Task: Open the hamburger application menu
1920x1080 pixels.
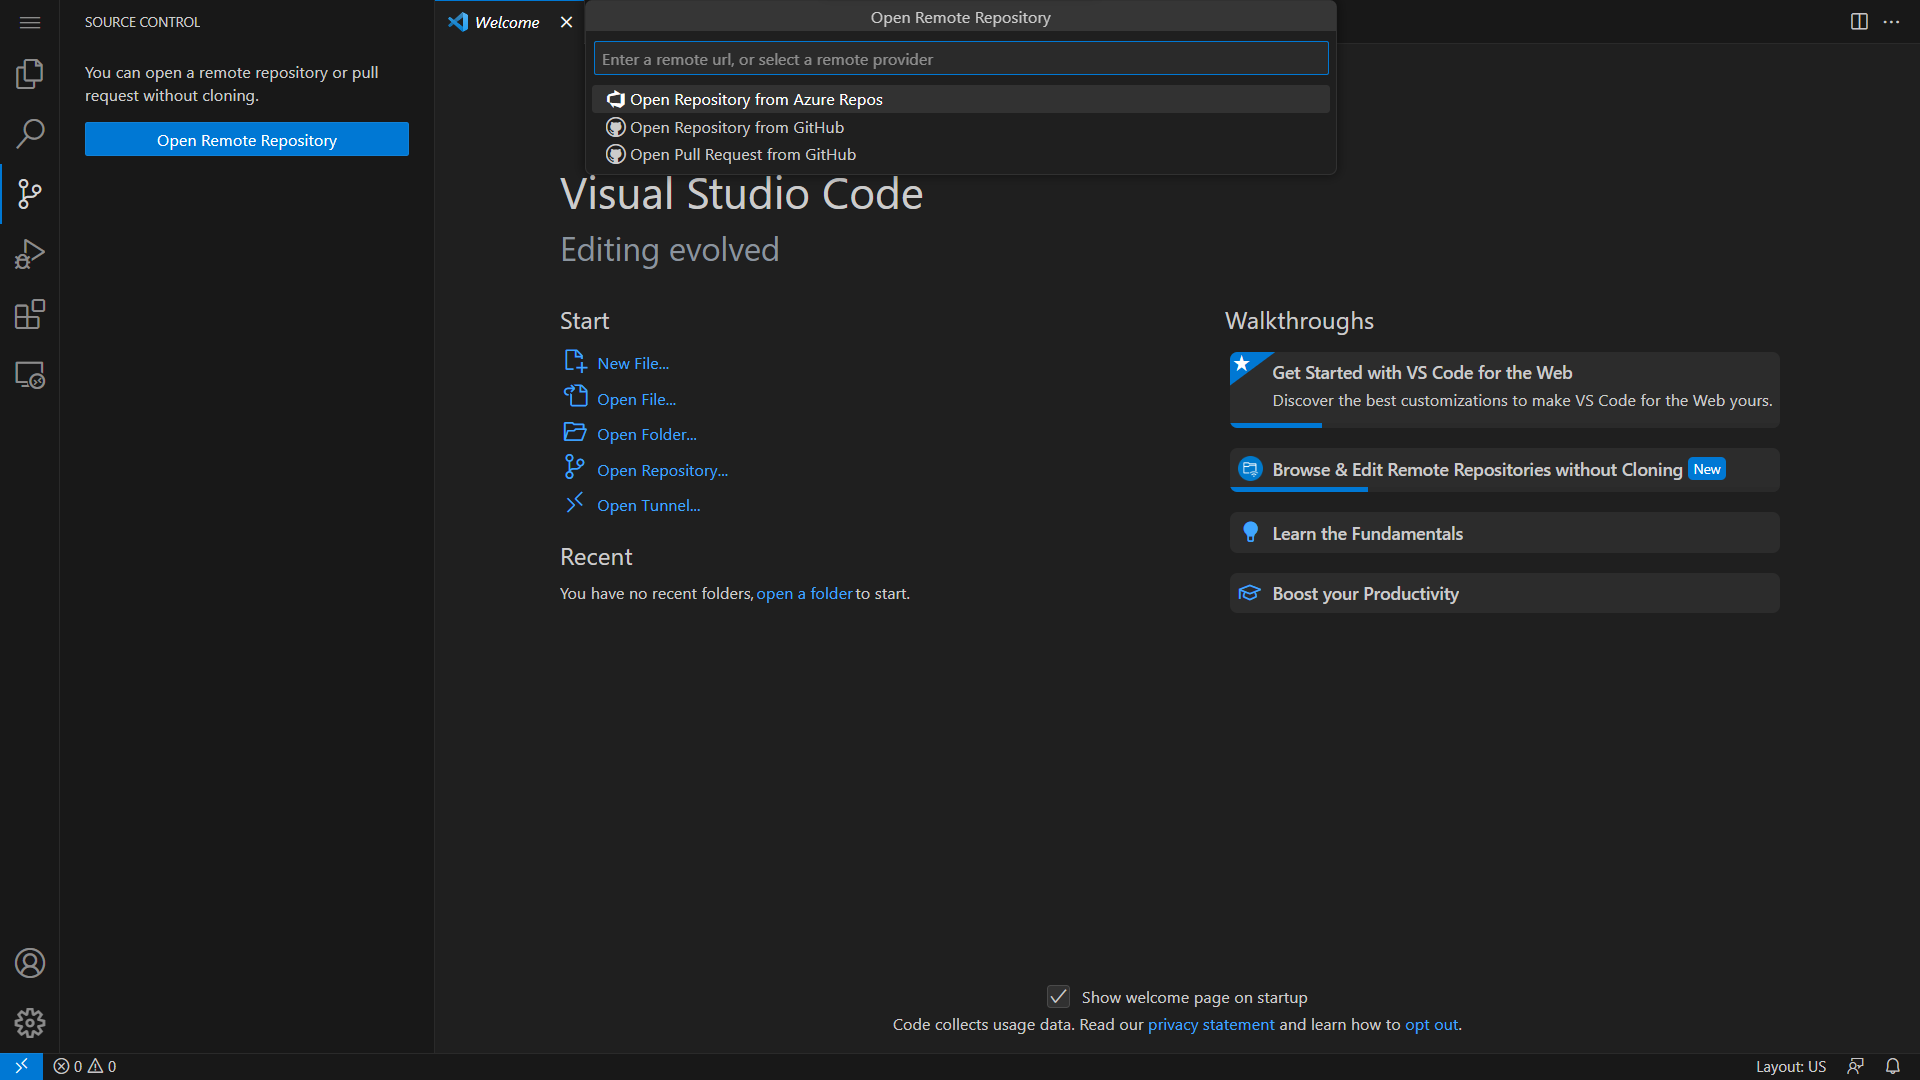Action: pos(30,22)
